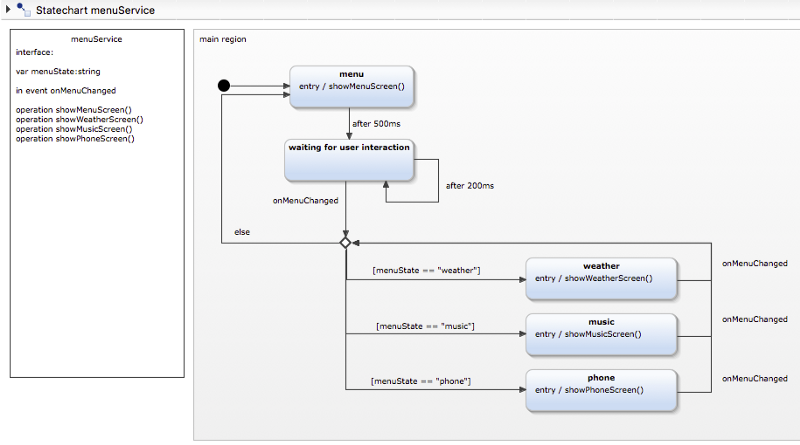Image resolution: width=800 pixels, height=445 pixels.
Task: Click 'entry / showWeatherScreen()' in weather state
Action: (x=593, y=279)
